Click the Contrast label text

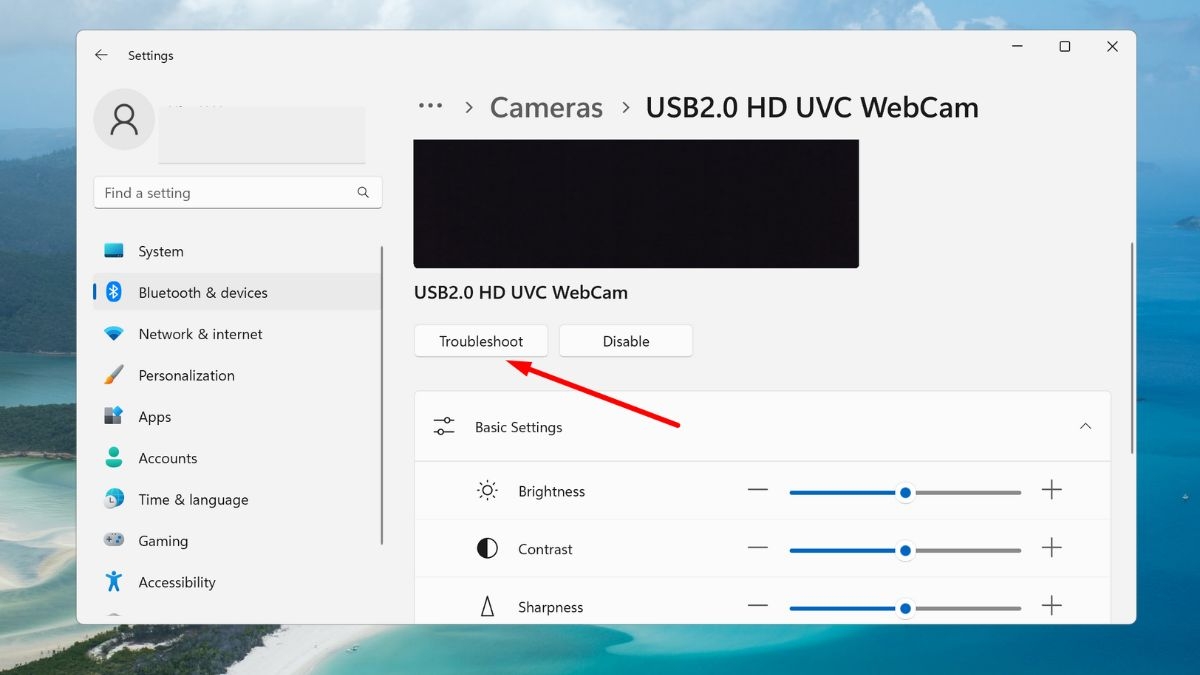(545, 549)
